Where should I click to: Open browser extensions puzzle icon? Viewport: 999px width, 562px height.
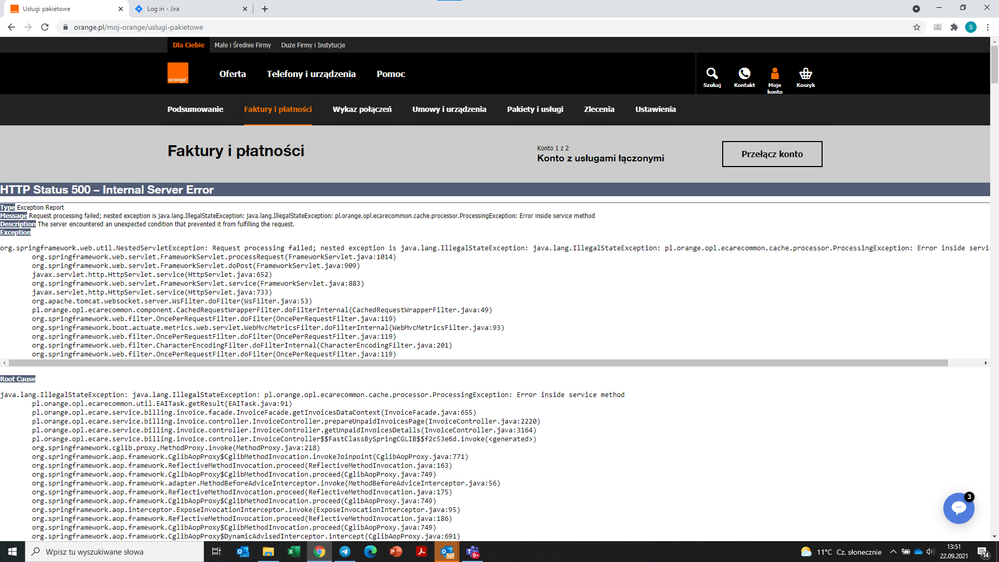click(x=954, y=27)
